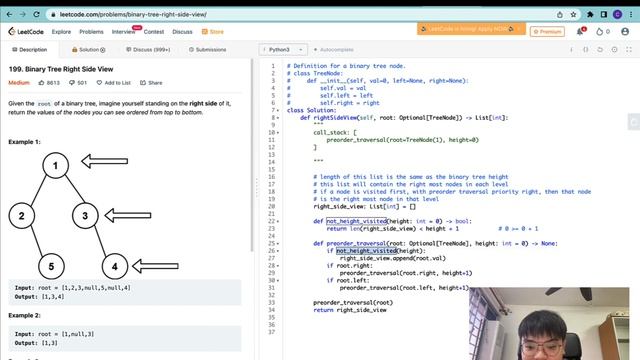Viewport: 640px width, 360px height.
Task: Click the panel divider handle between description and editor
Action: [x=256, y=188]
